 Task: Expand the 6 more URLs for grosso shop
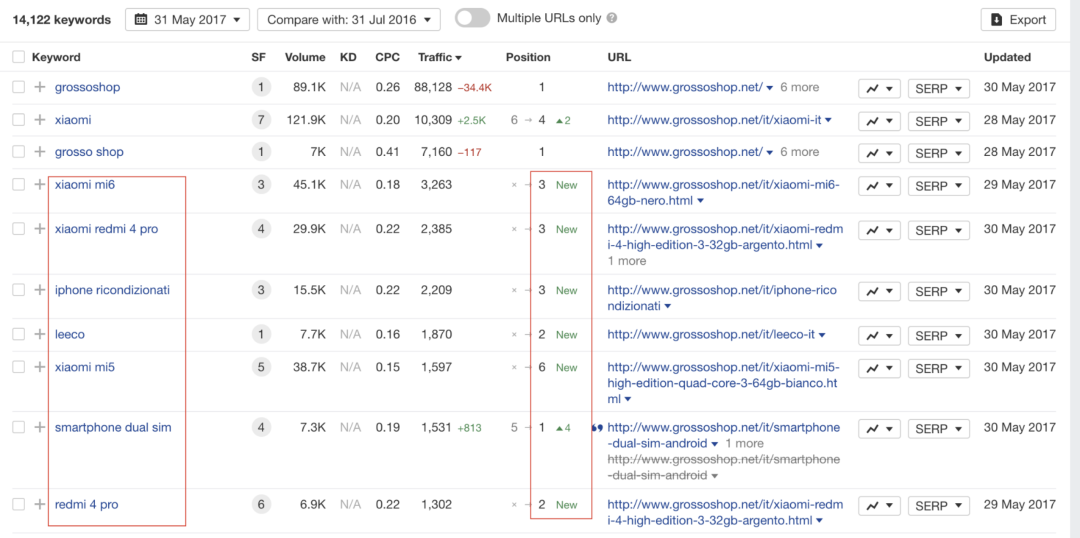799,152
